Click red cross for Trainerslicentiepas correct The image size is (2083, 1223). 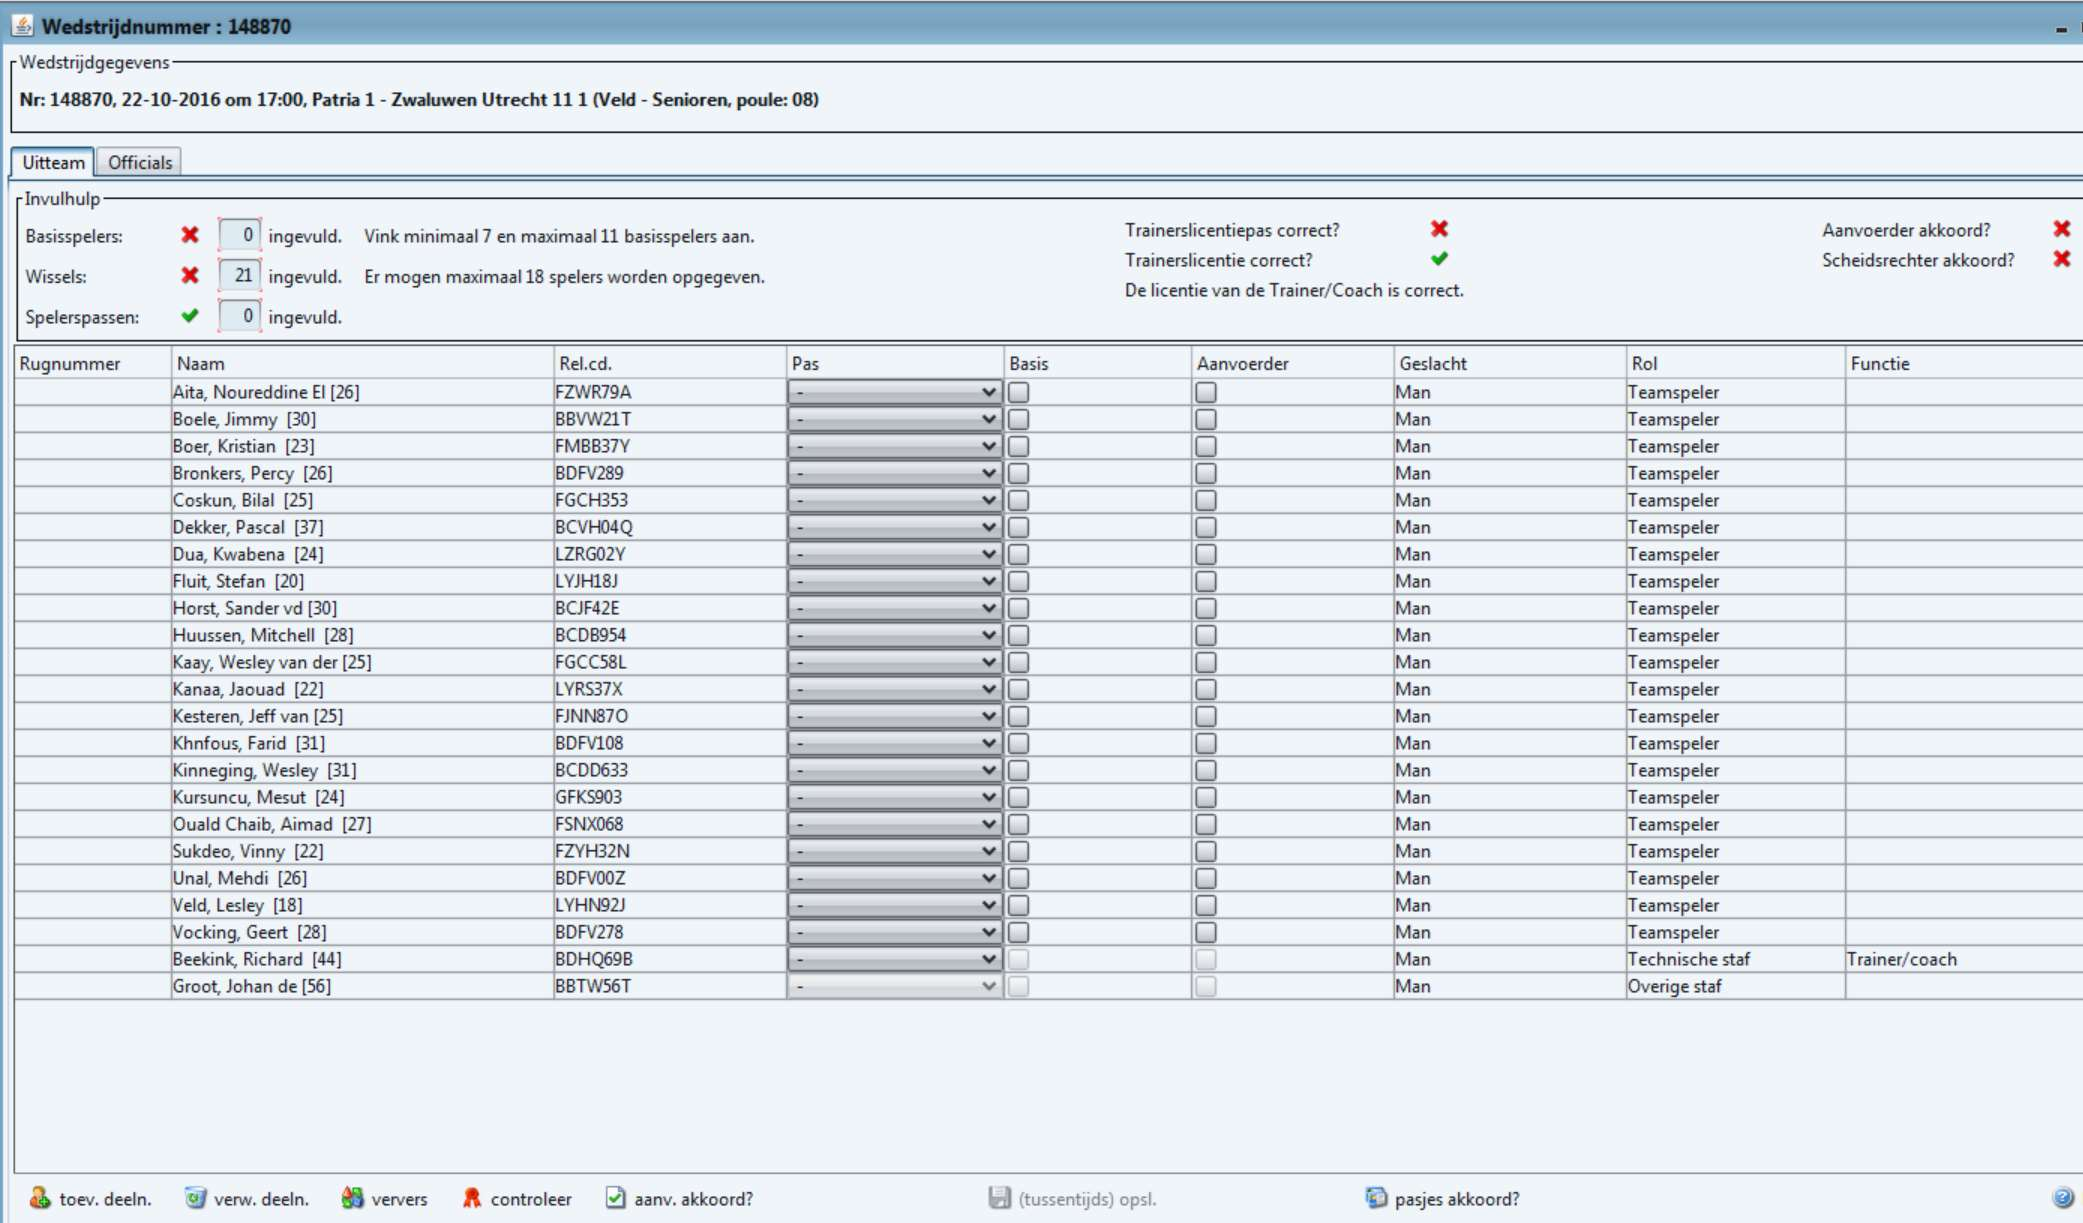coord(1439,229)
